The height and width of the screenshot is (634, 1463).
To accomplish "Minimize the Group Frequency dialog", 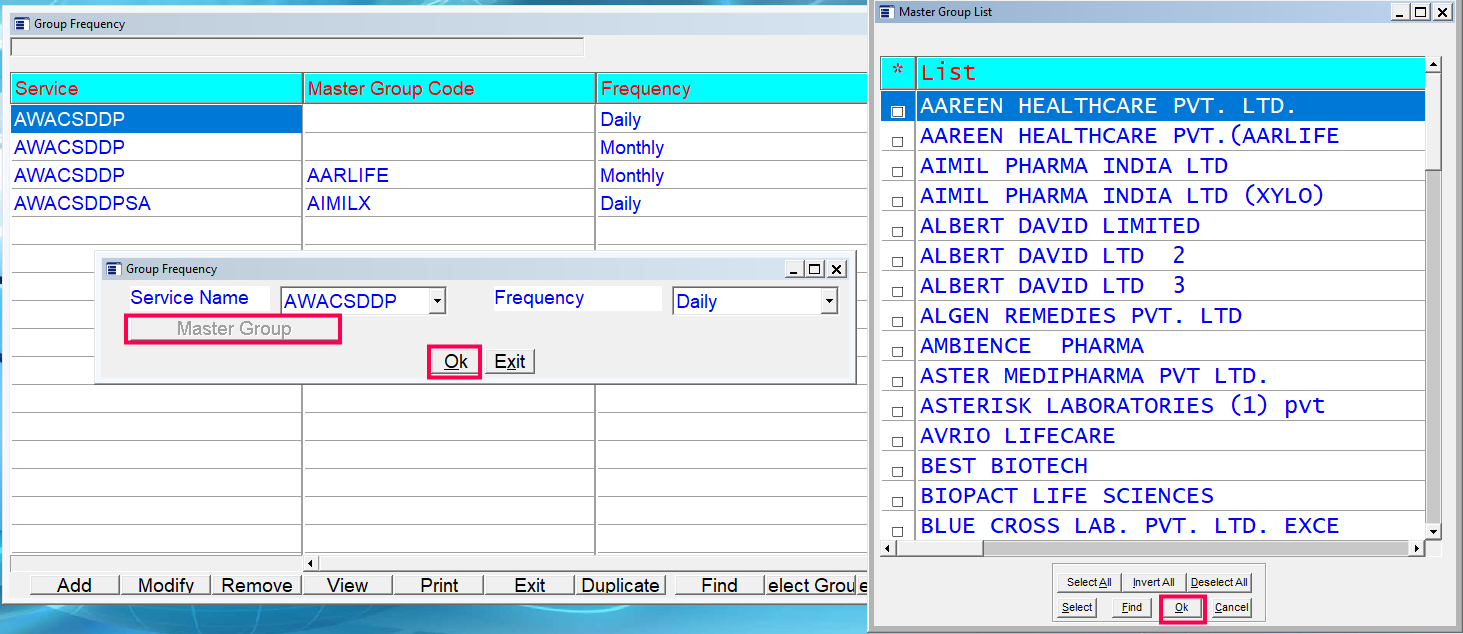I will (794, 269).
